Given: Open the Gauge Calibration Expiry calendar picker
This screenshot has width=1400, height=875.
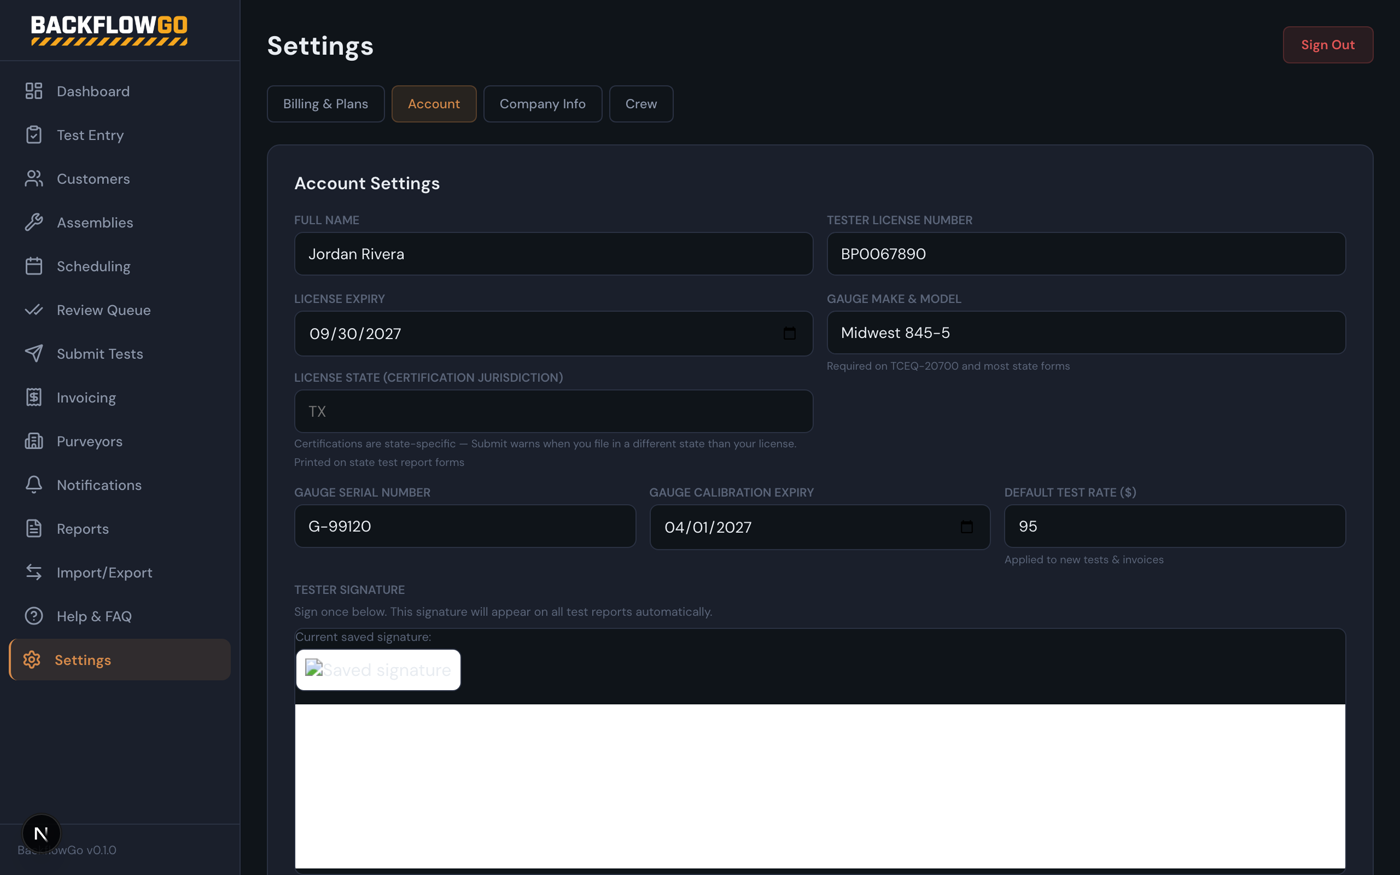Looking at the screenshot, I should tap(966, 527).
